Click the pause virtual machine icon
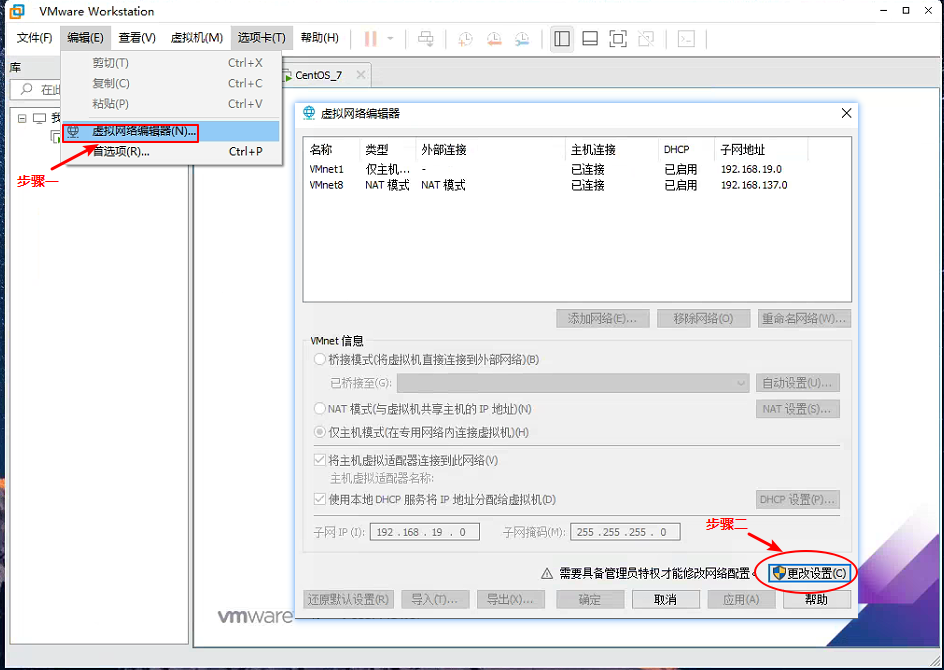Viewport: 944px width, 670px height. [370, 38]
